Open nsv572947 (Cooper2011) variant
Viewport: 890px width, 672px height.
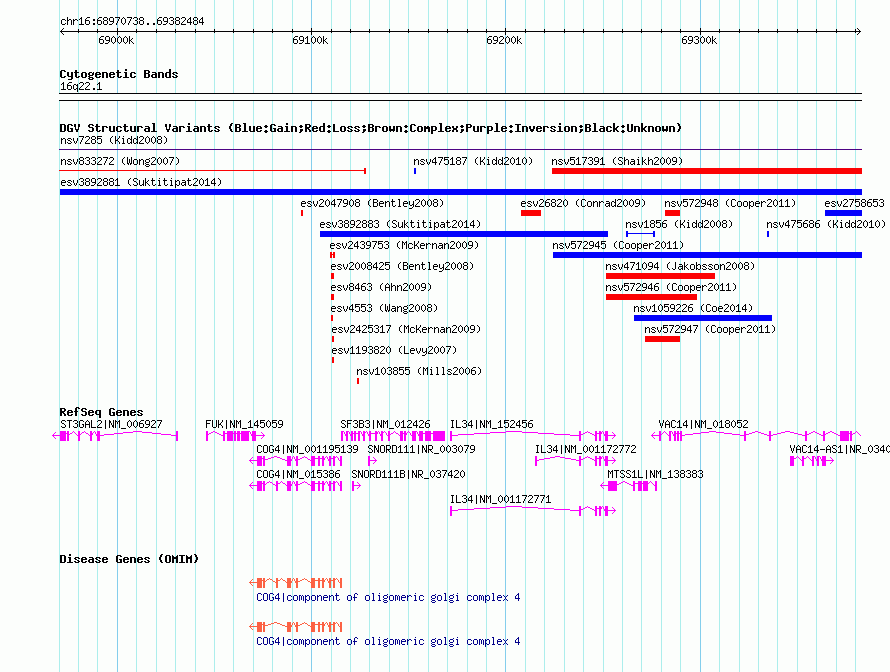pyautogui.click(x=710, y=329)
